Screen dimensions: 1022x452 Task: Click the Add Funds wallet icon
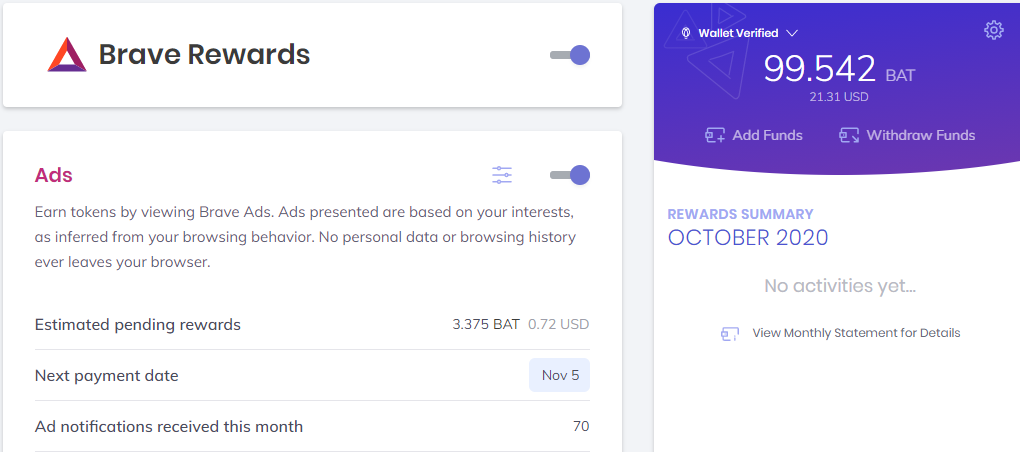point(715,135)
